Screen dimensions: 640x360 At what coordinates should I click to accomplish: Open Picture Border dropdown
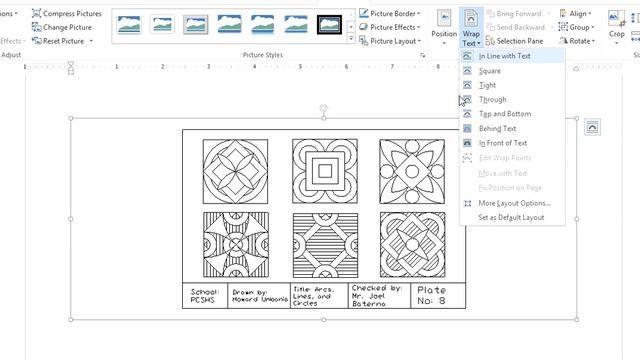point(389,13)
